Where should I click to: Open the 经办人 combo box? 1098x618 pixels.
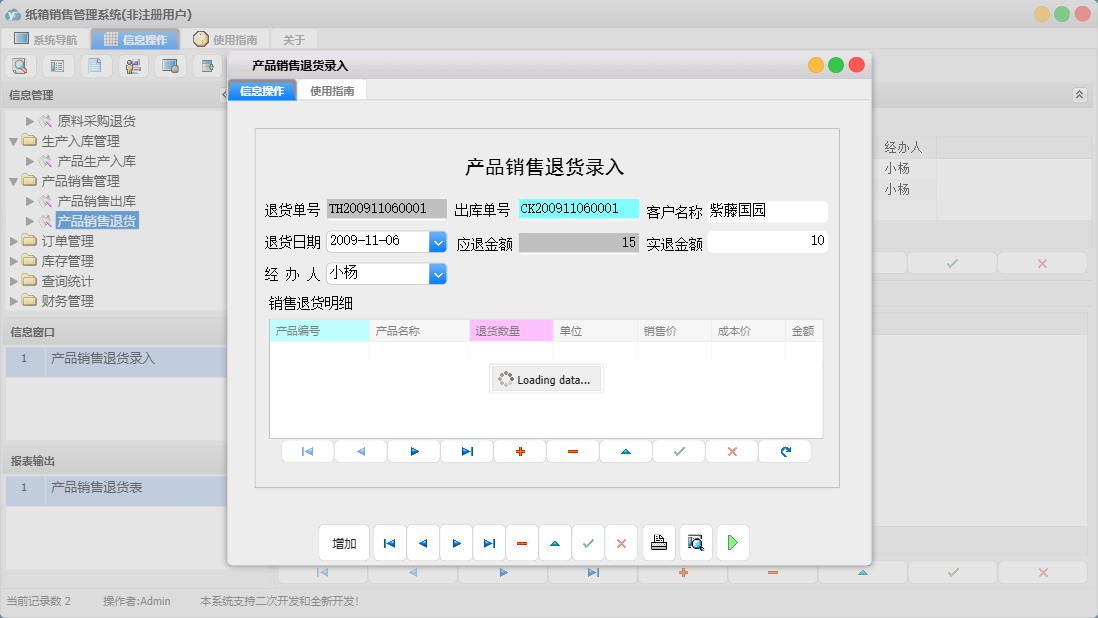(436, 273)
